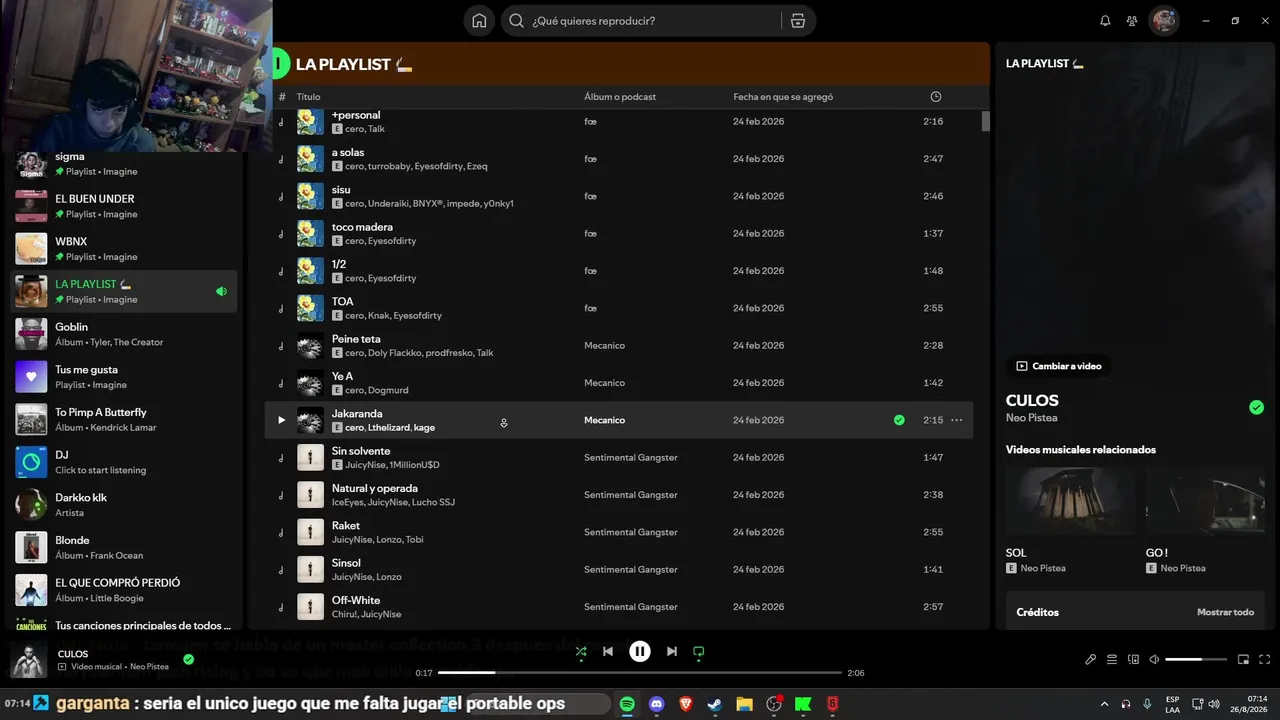Image resolution: width=1280 pixels, height=720 pixels.
Task: Seek on the song progress bar
Action: pos(640,673)
